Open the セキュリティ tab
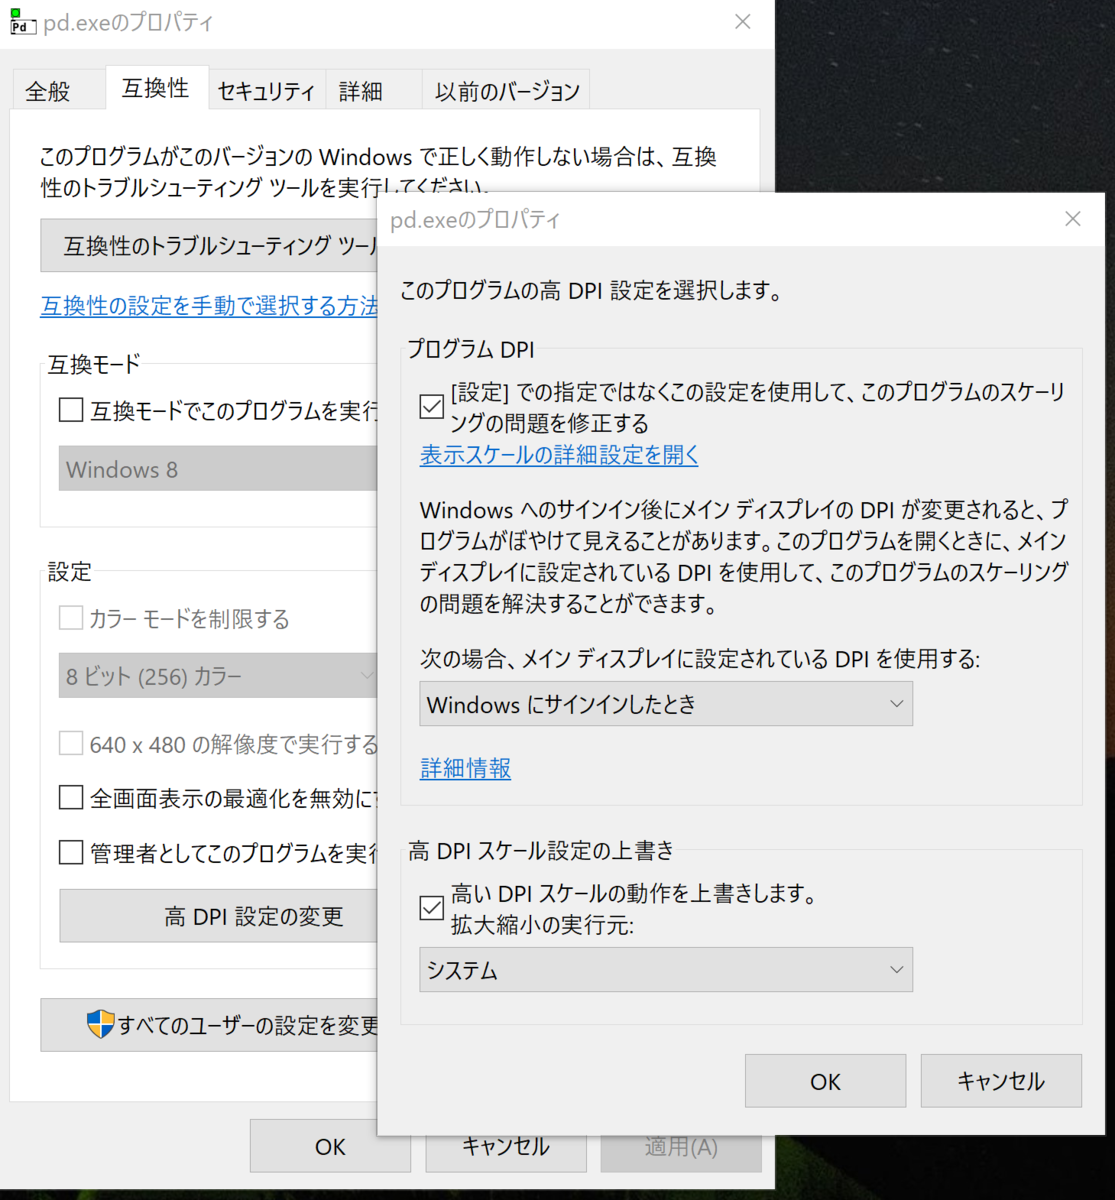The height and width of the screenshot is (1200, 1115). point(266,91)
